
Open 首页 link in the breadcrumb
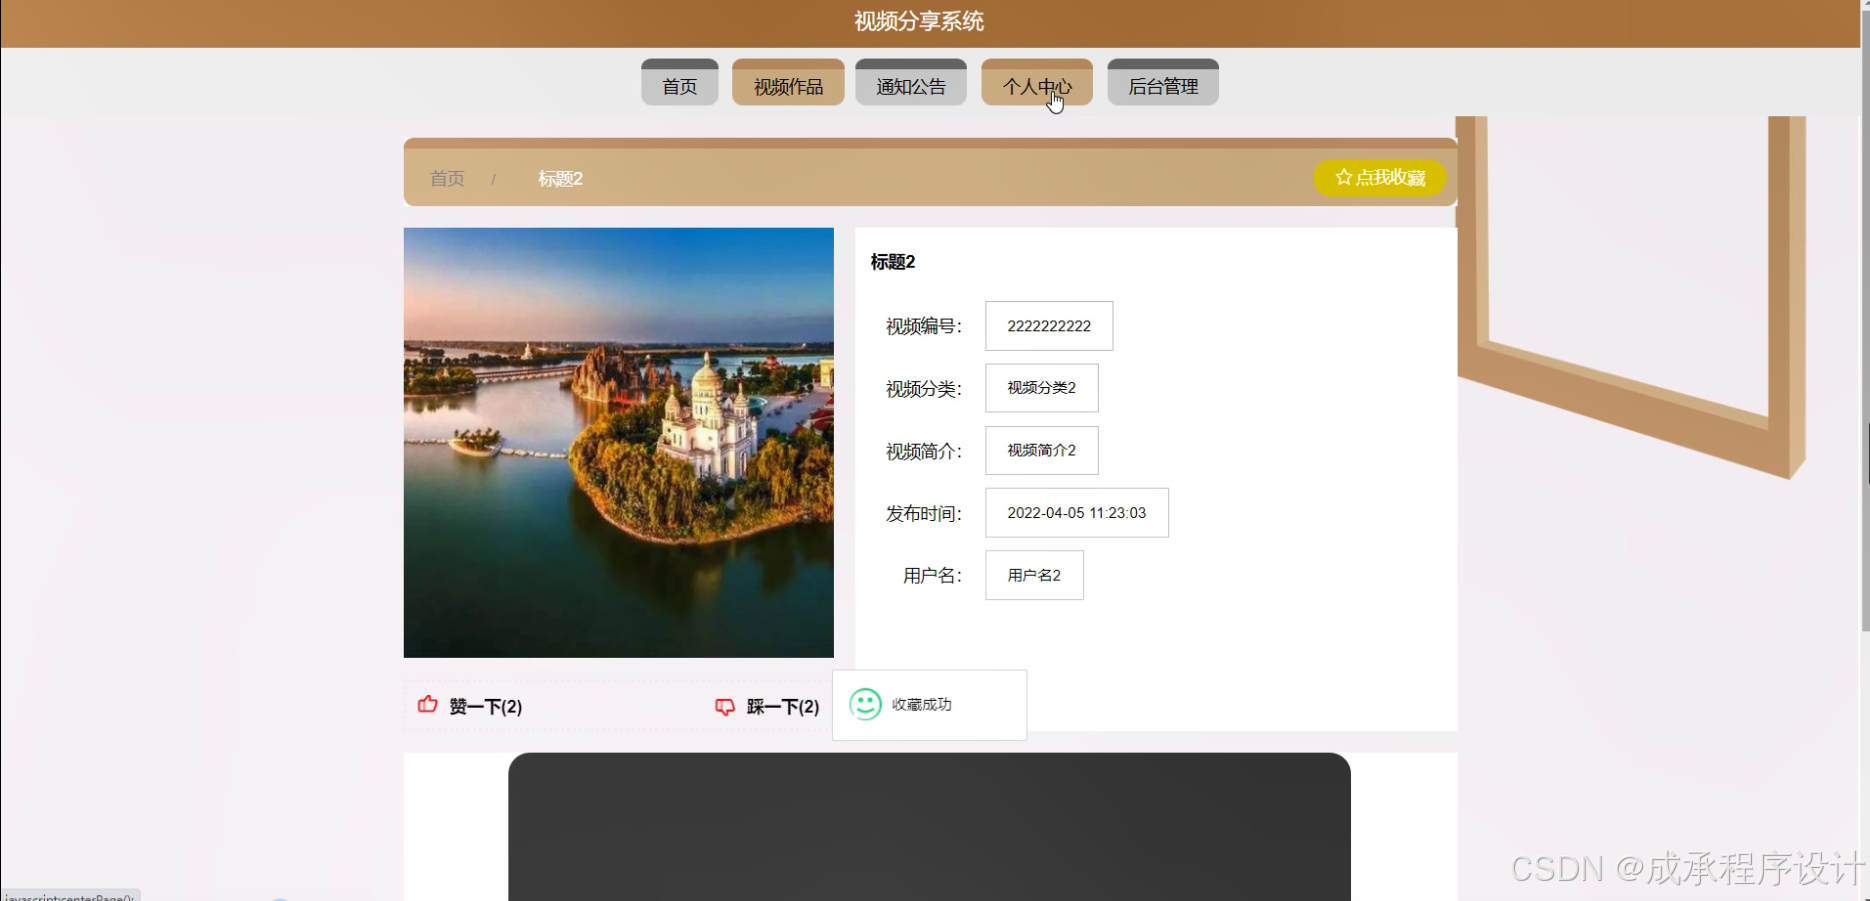[447, 178]
